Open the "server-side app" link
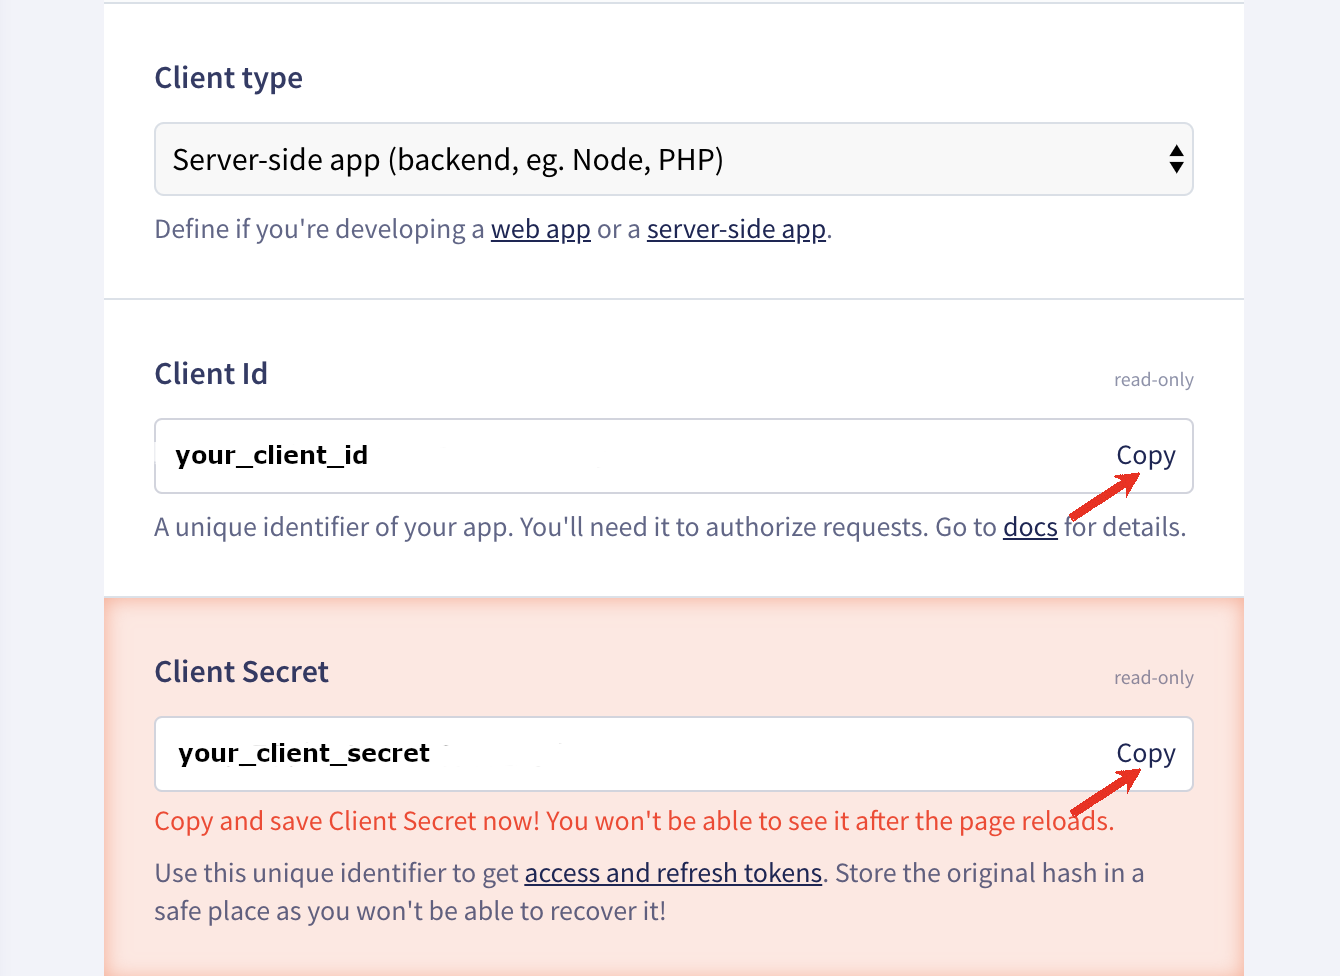The width and height of the screenshot is (1340, 976). pyautogui.click(x=736, y=230)
